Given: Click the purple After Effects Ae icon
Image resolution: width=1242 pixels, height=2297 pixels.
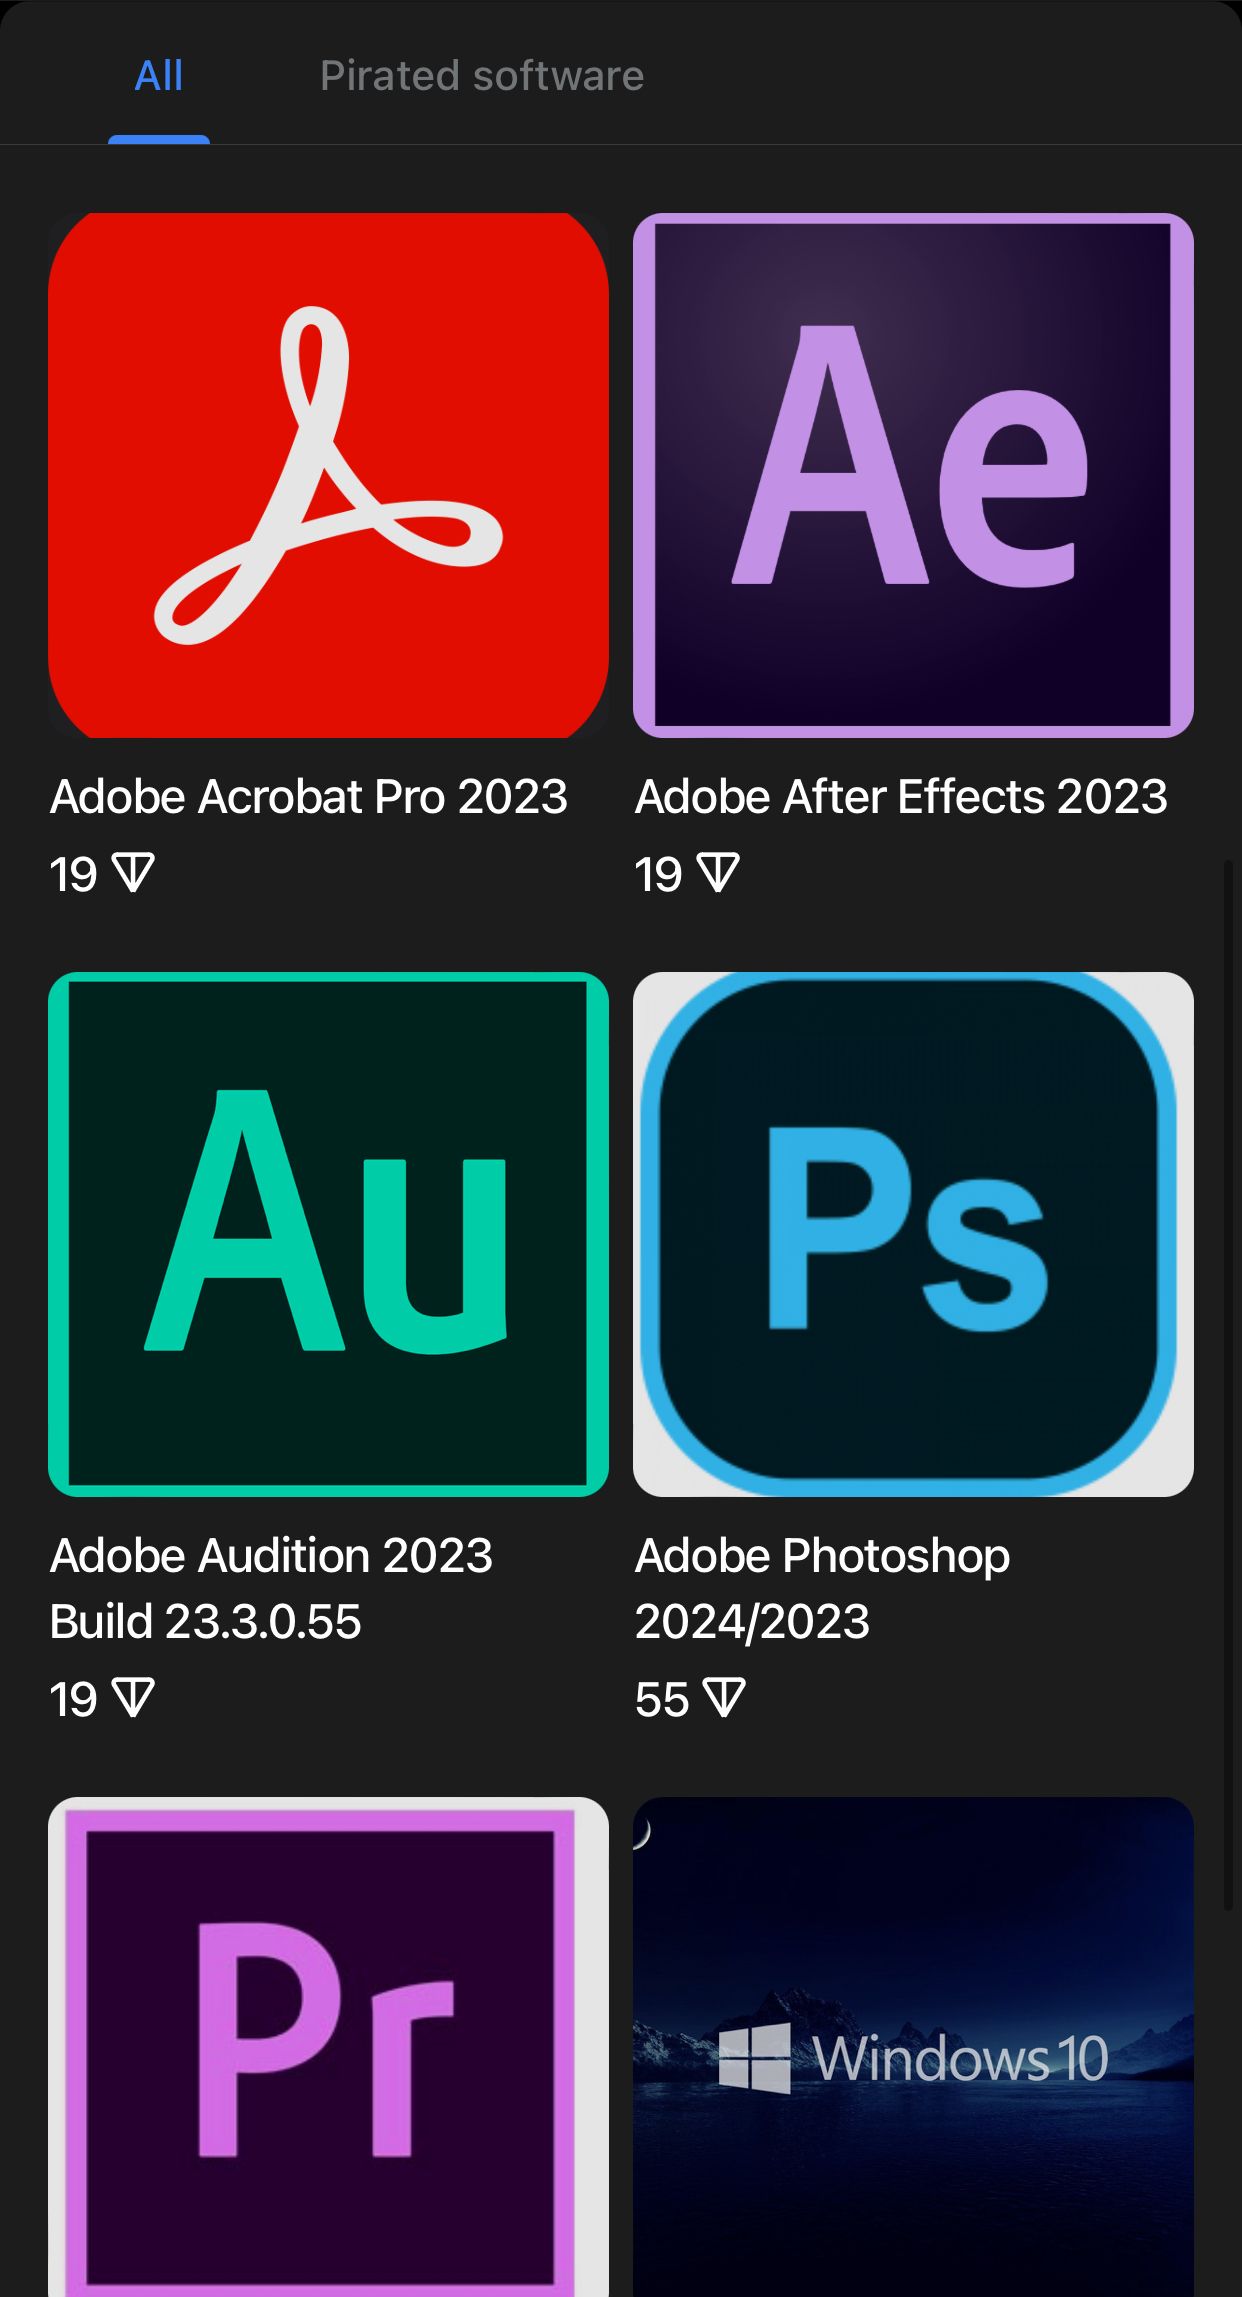Looking at the screenshot, I should (x=913, y=475).
